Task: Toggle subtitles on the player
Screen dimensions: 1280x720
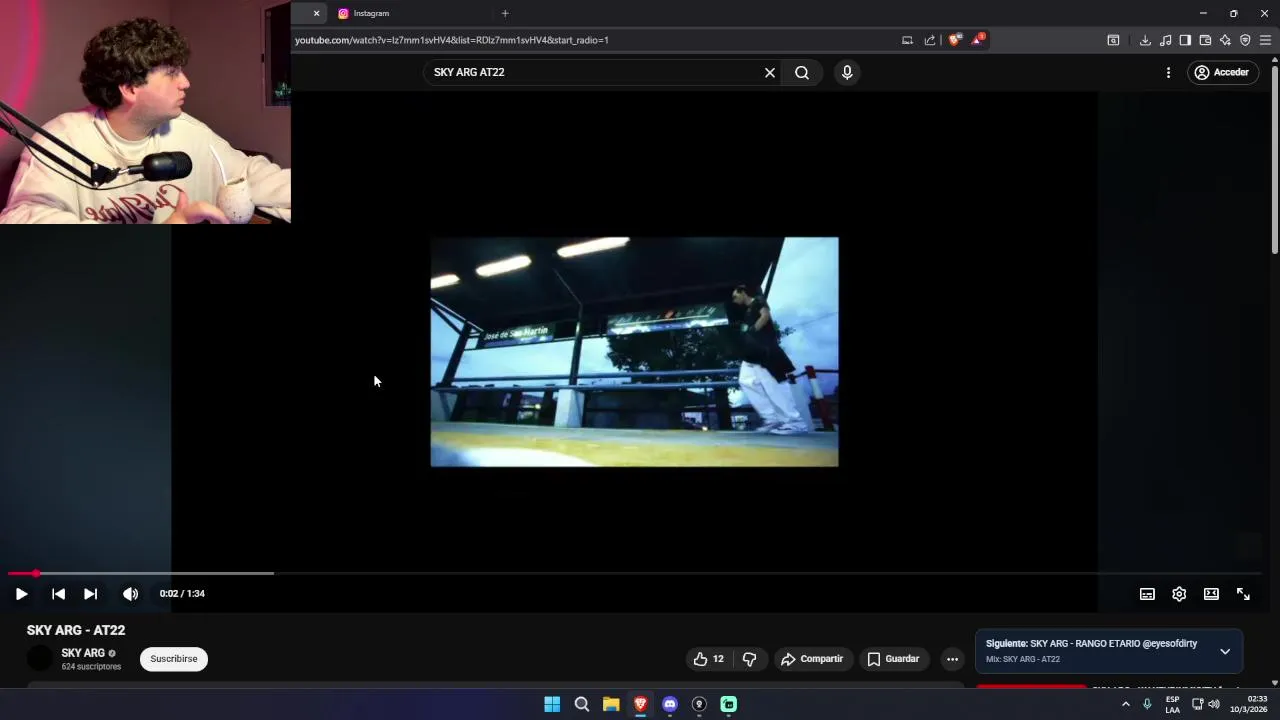Action: point(1147,594)
